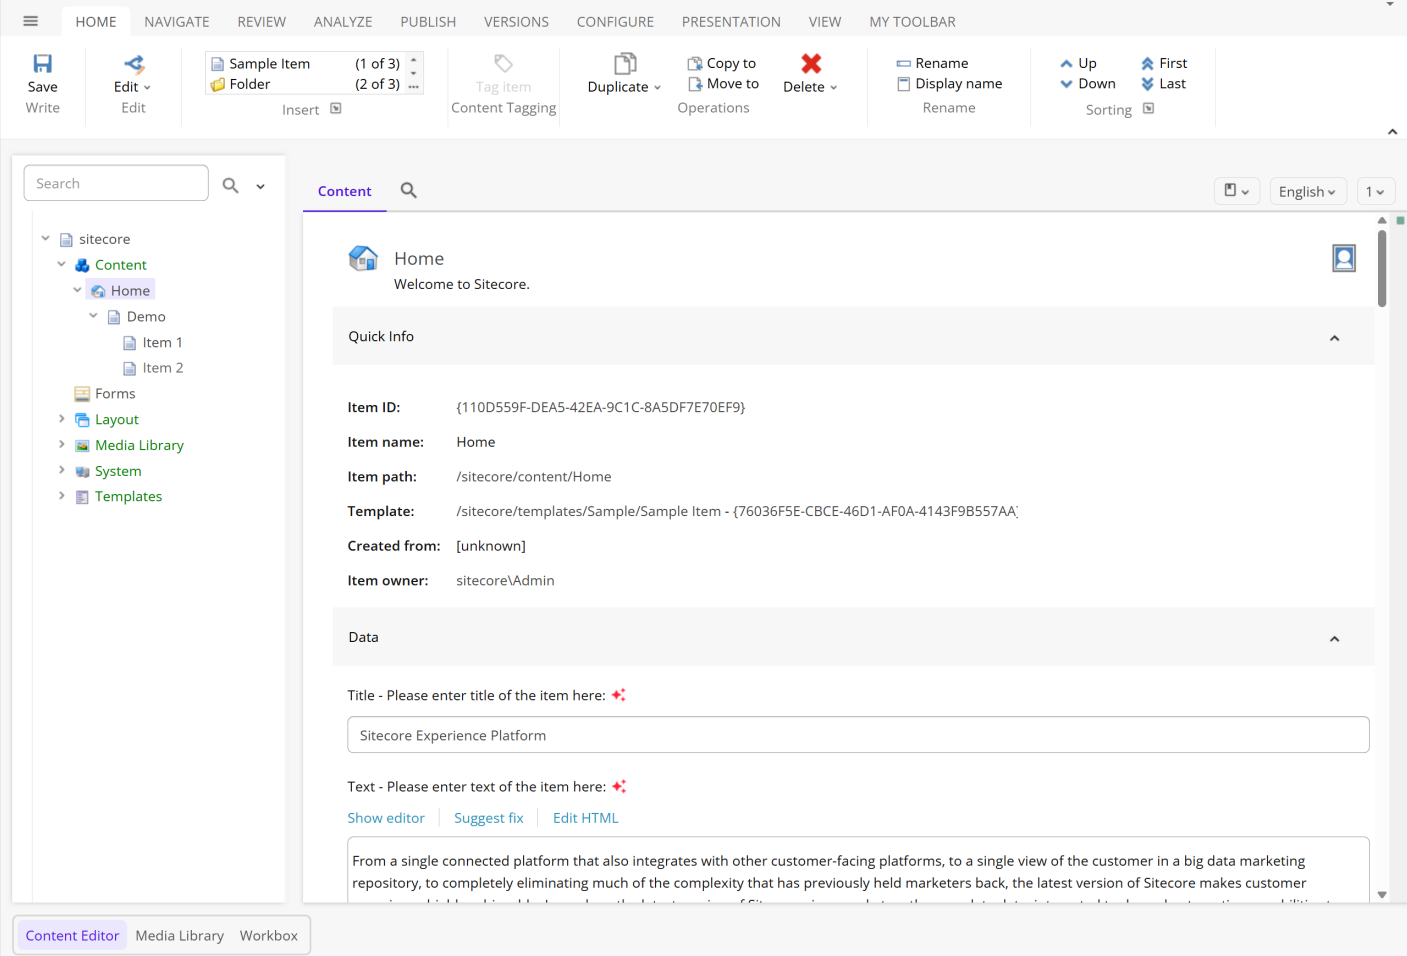Image resolution: width=1407 pixels, height=956 pixels.
Task: Switch to Workbox bottom tab
Action: point(269,935)
